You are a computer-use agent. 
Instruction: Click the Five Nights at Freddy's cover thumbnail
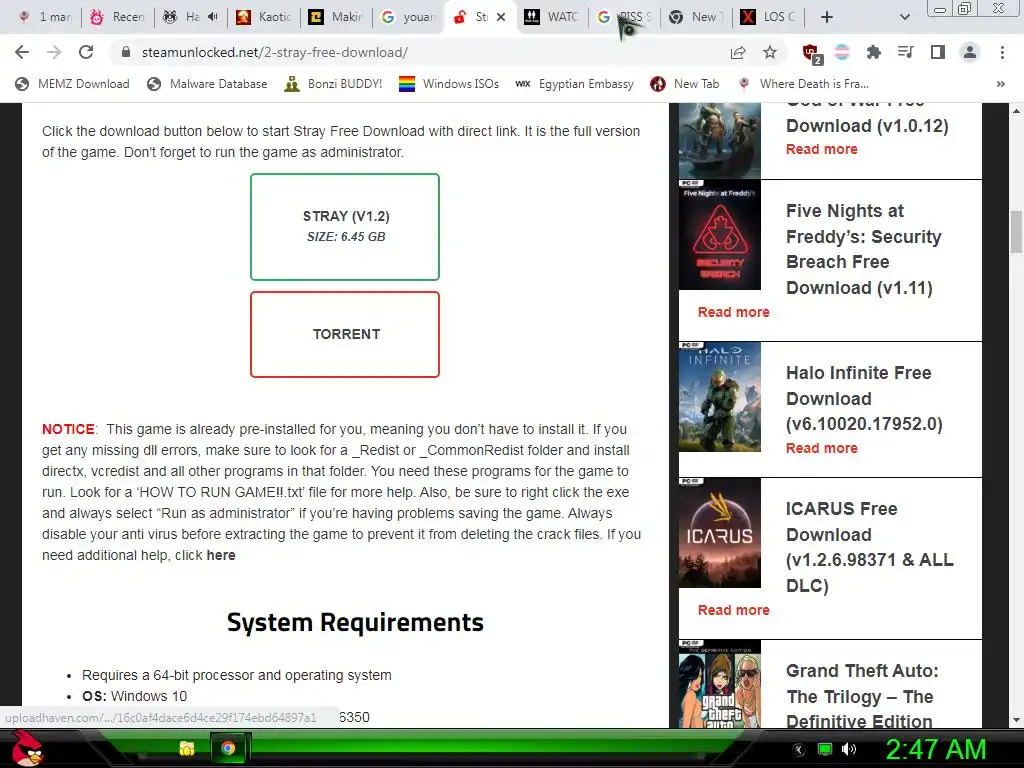click(720, 235)
